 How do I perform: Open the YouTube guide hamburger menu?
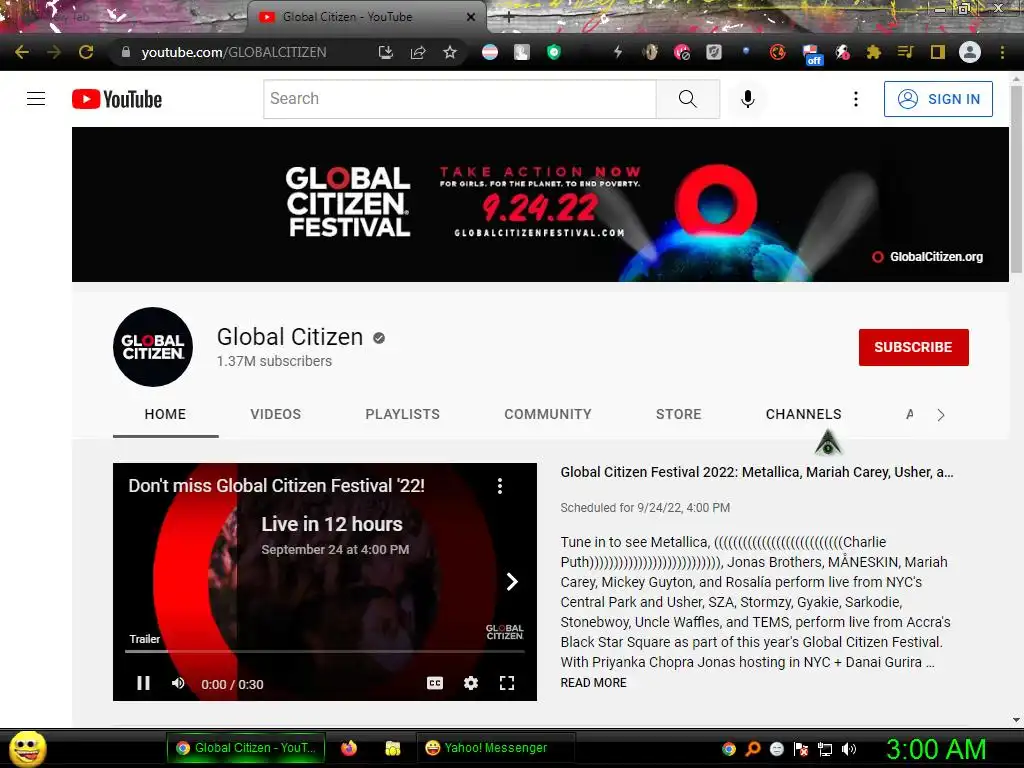[x=36, y=99]
